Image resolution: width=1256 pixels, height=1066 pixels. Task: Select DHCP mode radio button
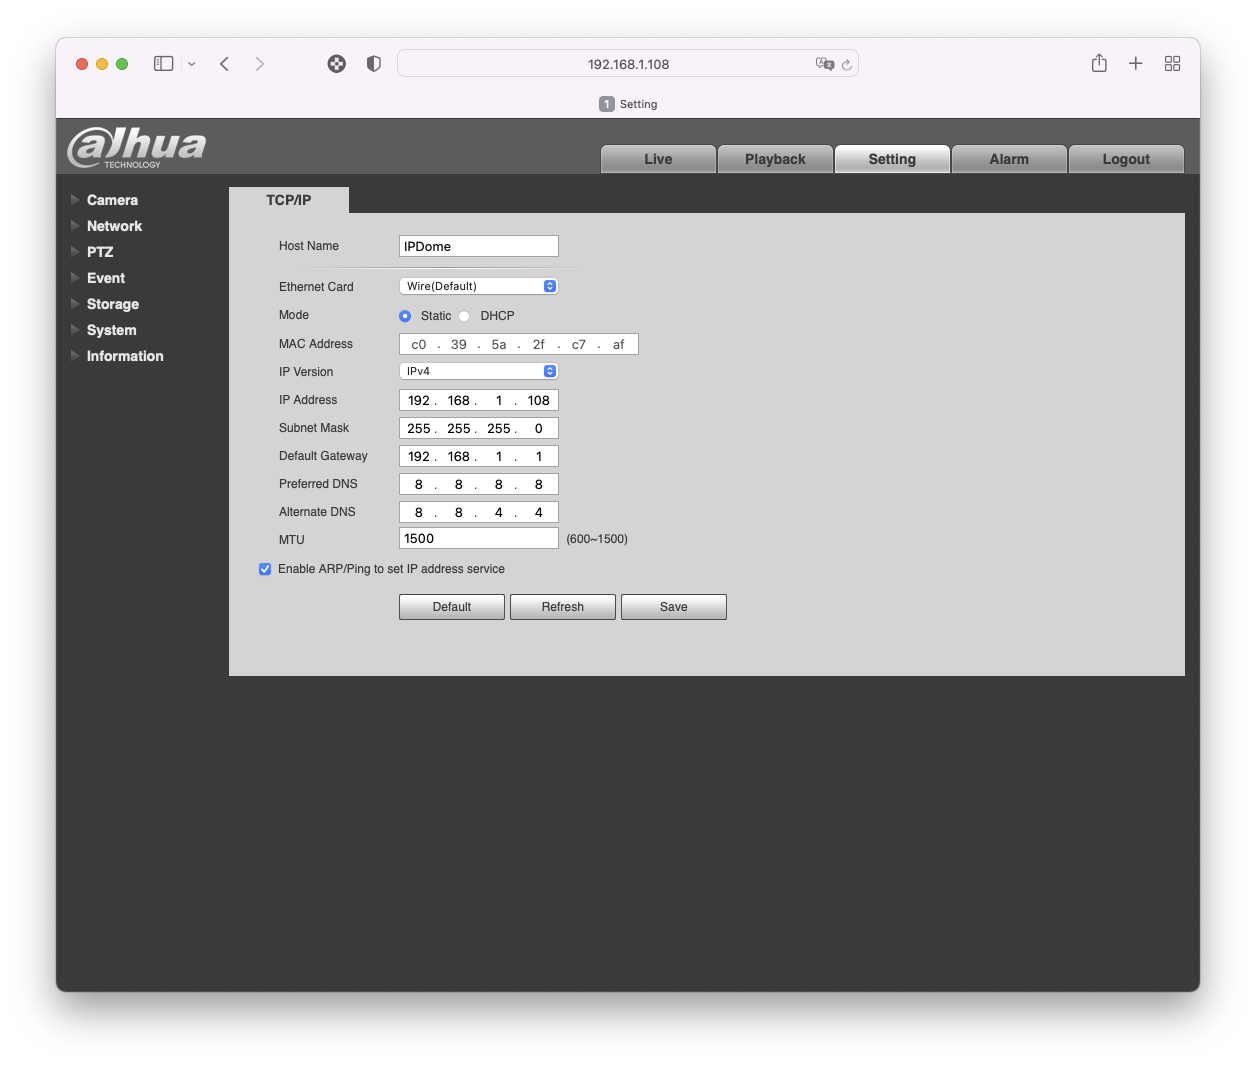pos(464,316)
